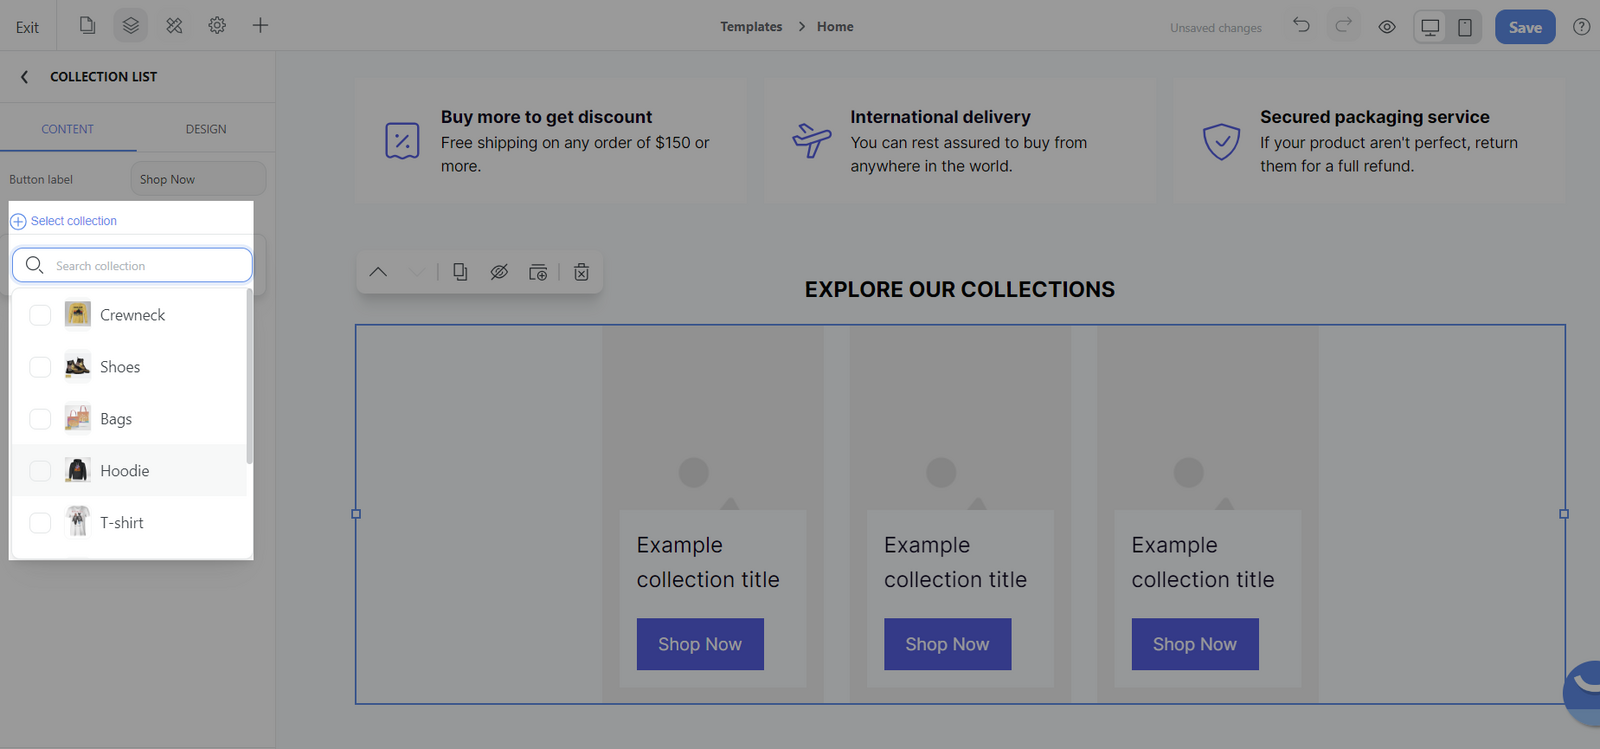Click middle collection's Shop Now button

(947, 644)
